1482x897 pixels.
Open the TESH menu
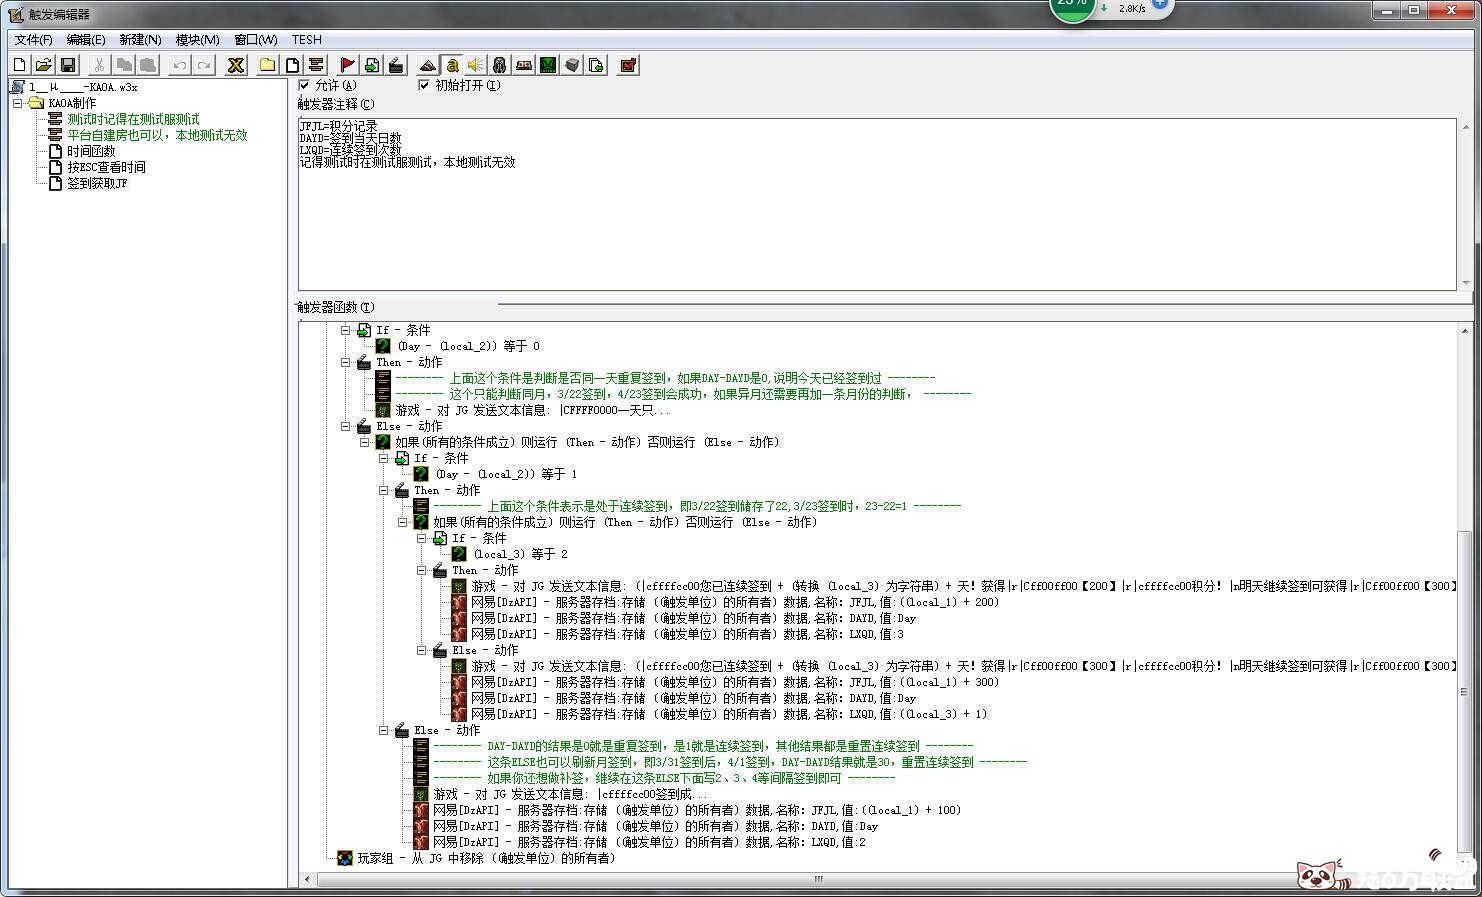306,40
